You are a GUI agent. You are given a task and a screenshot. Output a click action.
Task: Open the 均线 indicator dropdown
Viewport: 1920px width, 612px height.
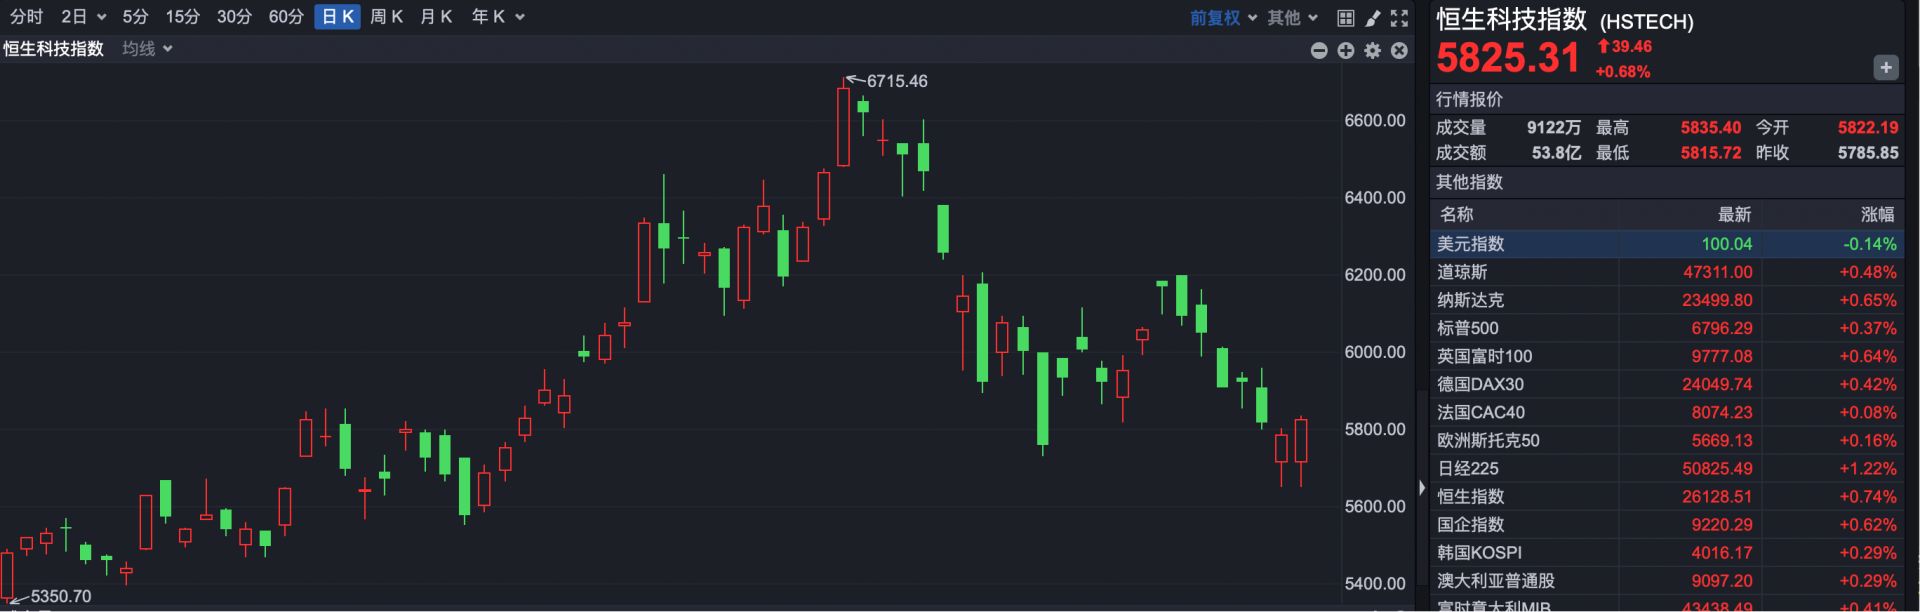pyautogui.click(x=147, y=49)
